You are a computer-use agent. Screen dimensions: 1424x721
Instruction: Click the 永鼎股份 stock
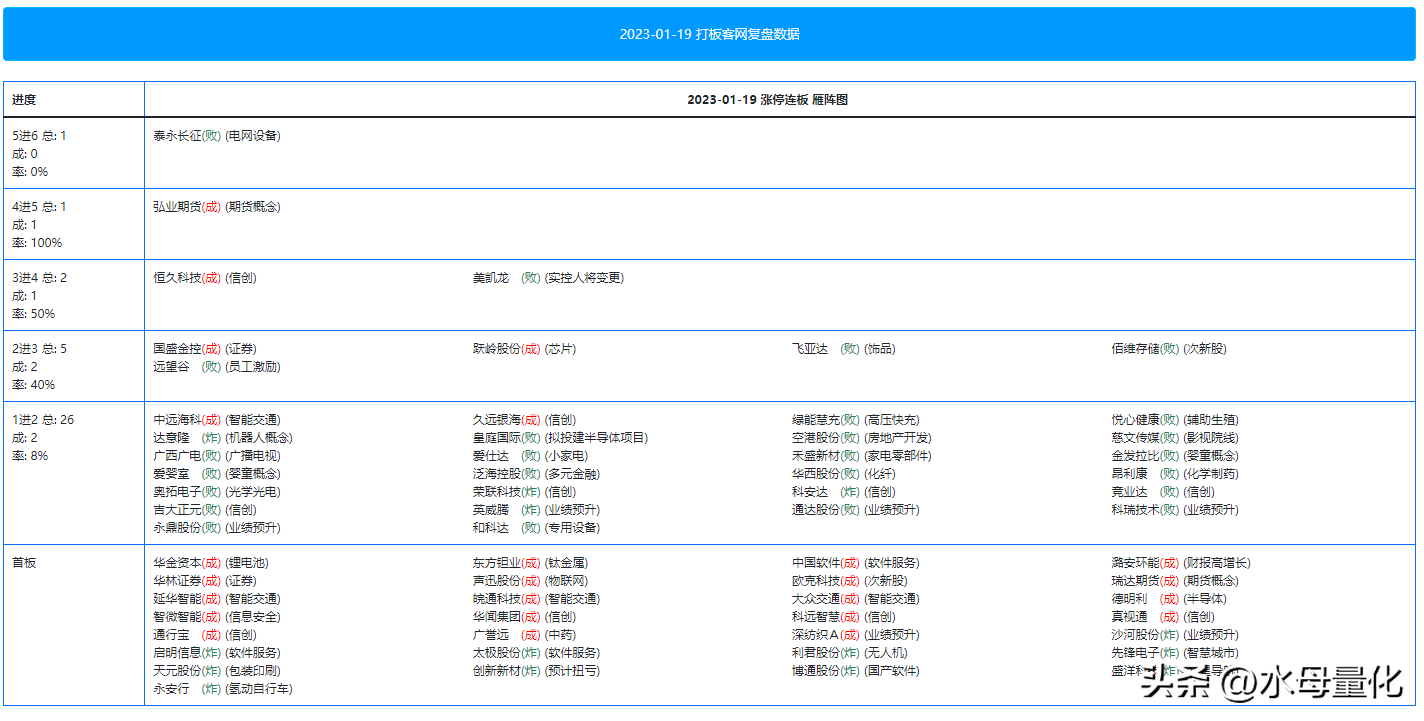point(177,528)
